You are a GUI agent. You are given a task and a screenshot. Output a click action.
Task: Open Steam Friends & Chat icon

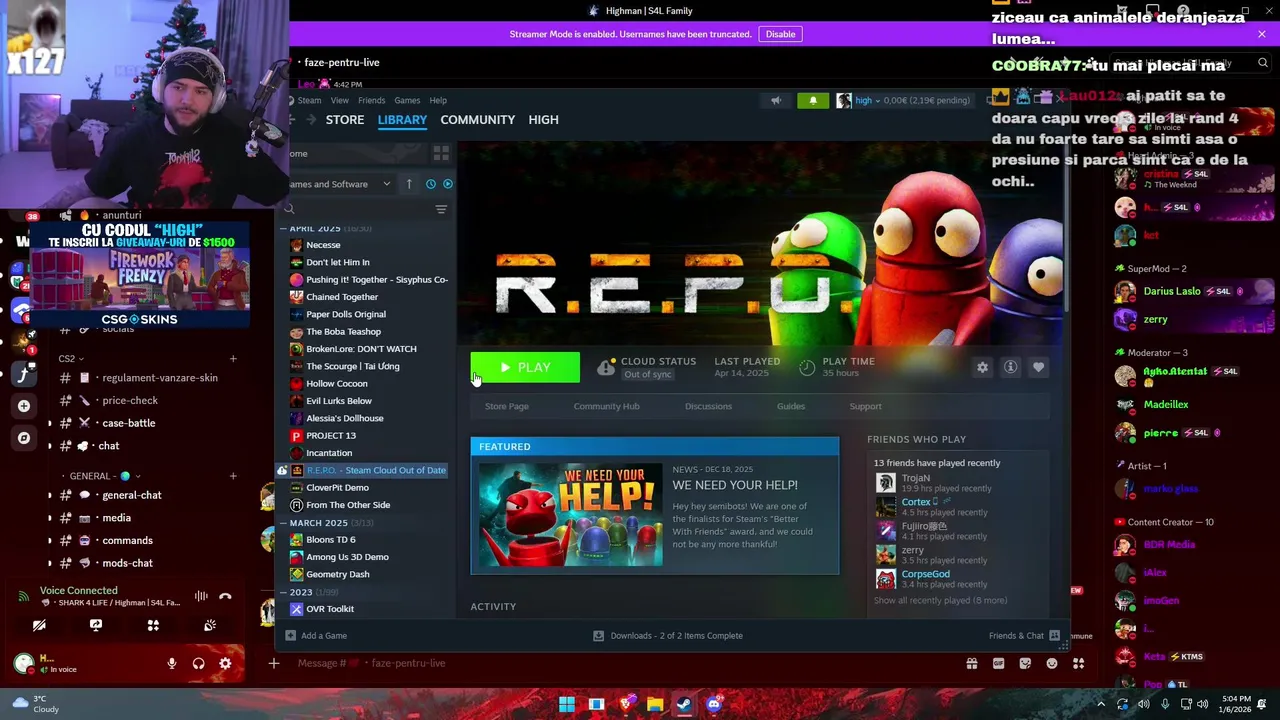pos(1053,636)
